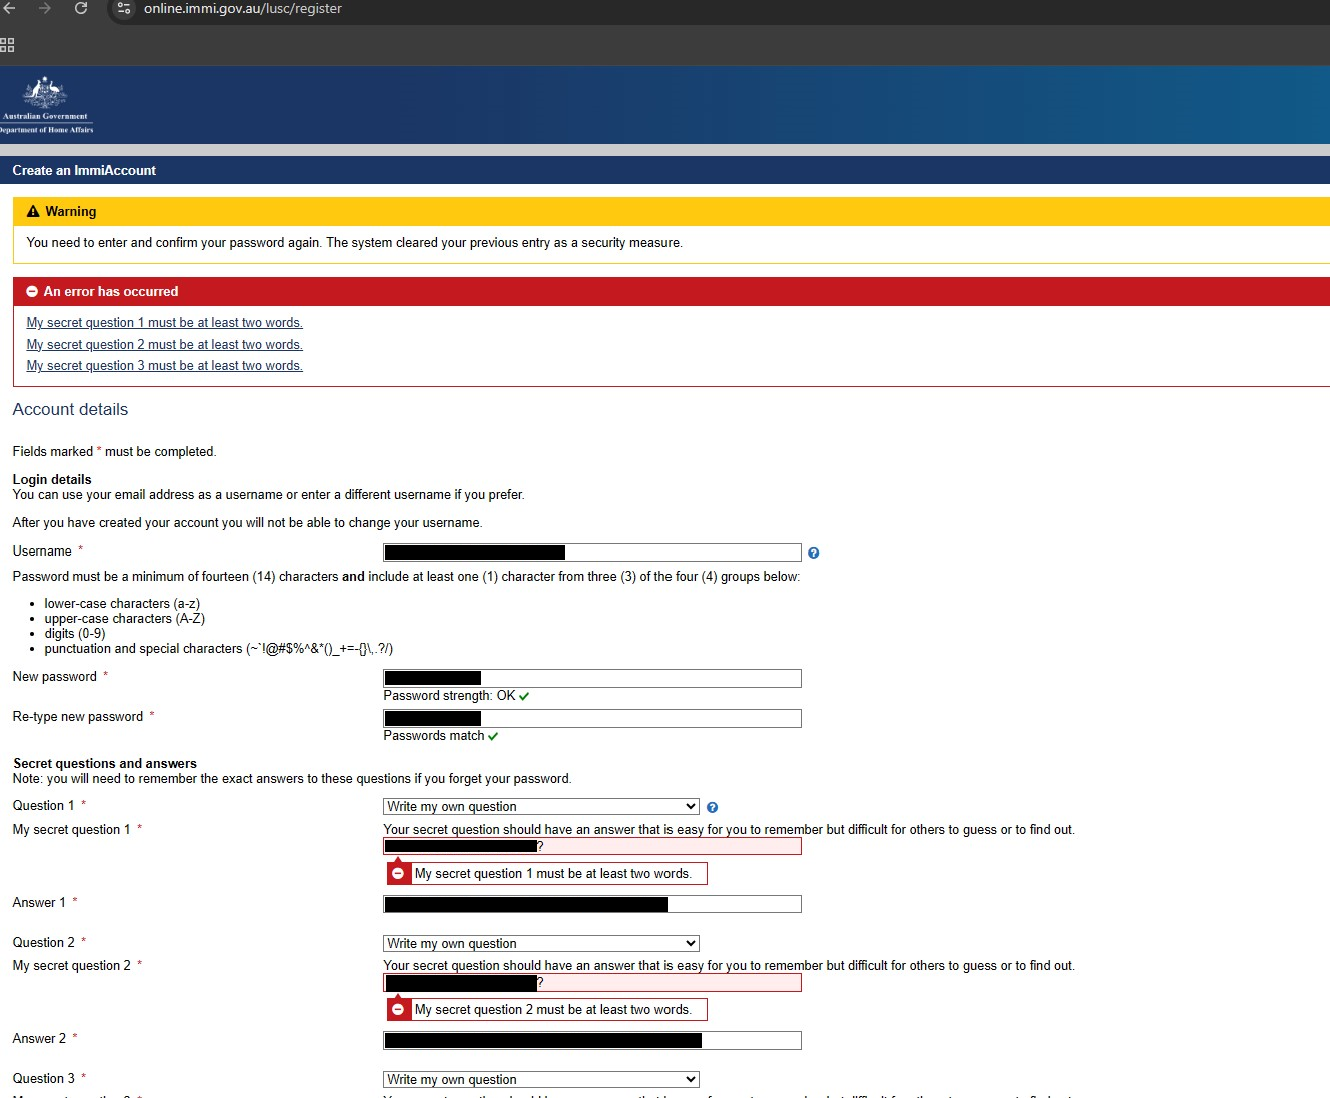1330x1098 pixels.
Task: Follow the secret question 2 error link
Action: 164,345
